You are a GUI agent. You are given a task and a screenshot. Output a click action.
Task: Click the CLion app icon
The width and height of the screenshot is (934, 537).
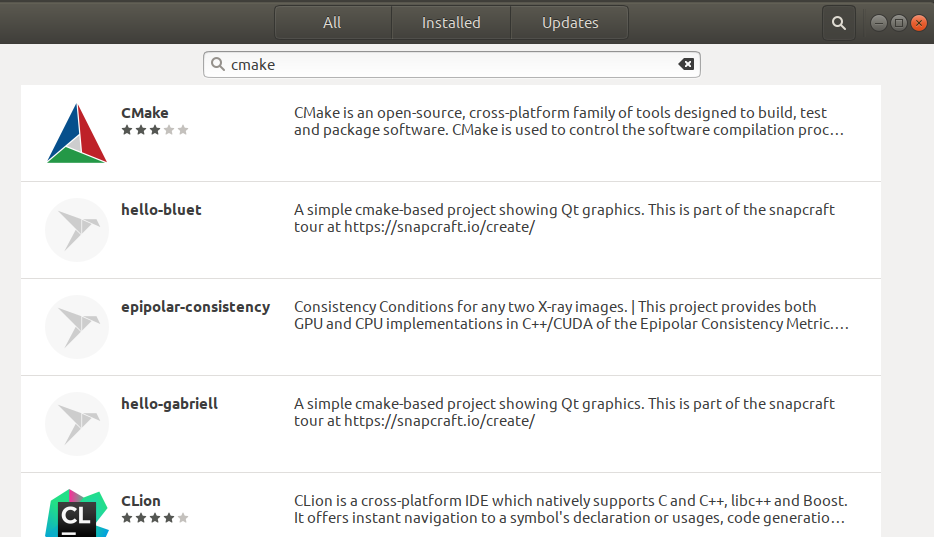77,513
